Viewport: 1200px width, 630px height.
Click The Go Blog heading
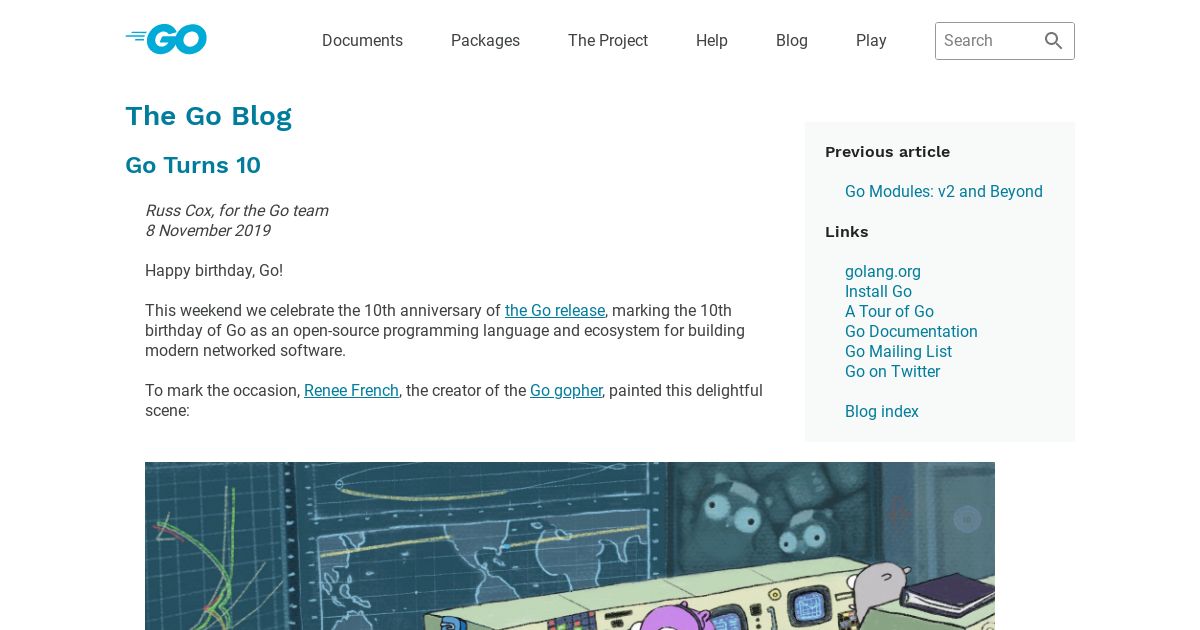208,116
